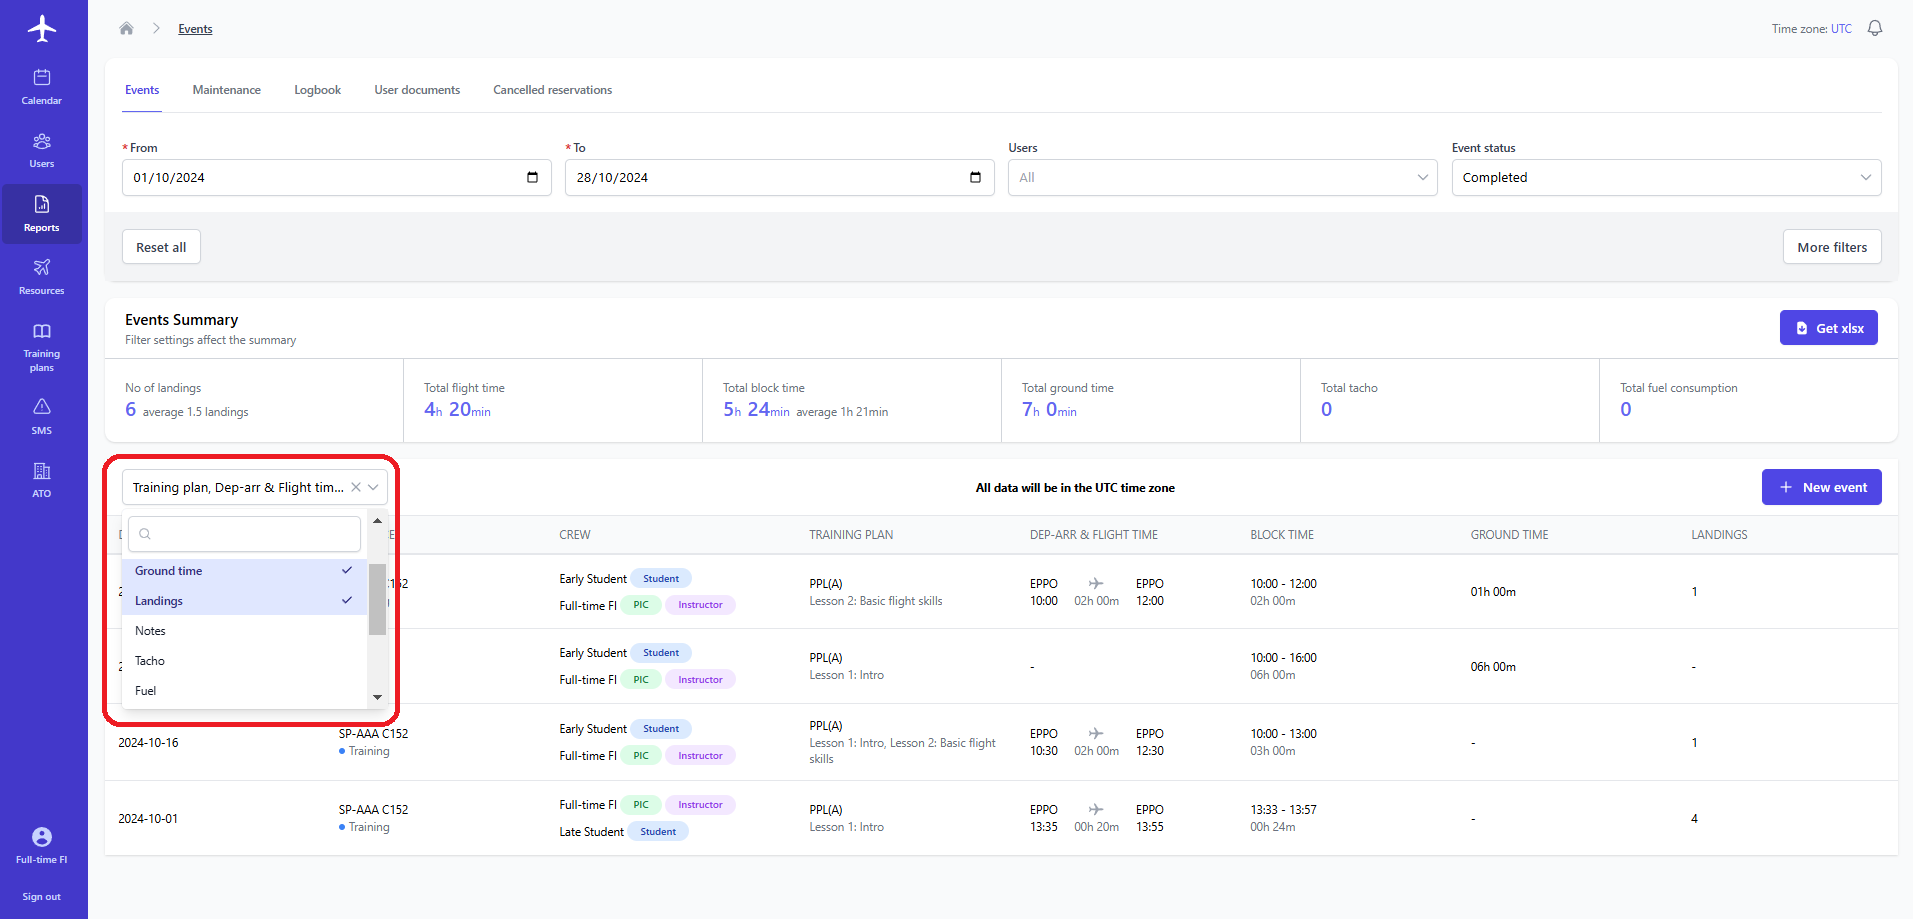This screenshot has height=919, width=1913.
Task: Click the GROUND TIME column header
Action: (1509, 535)
